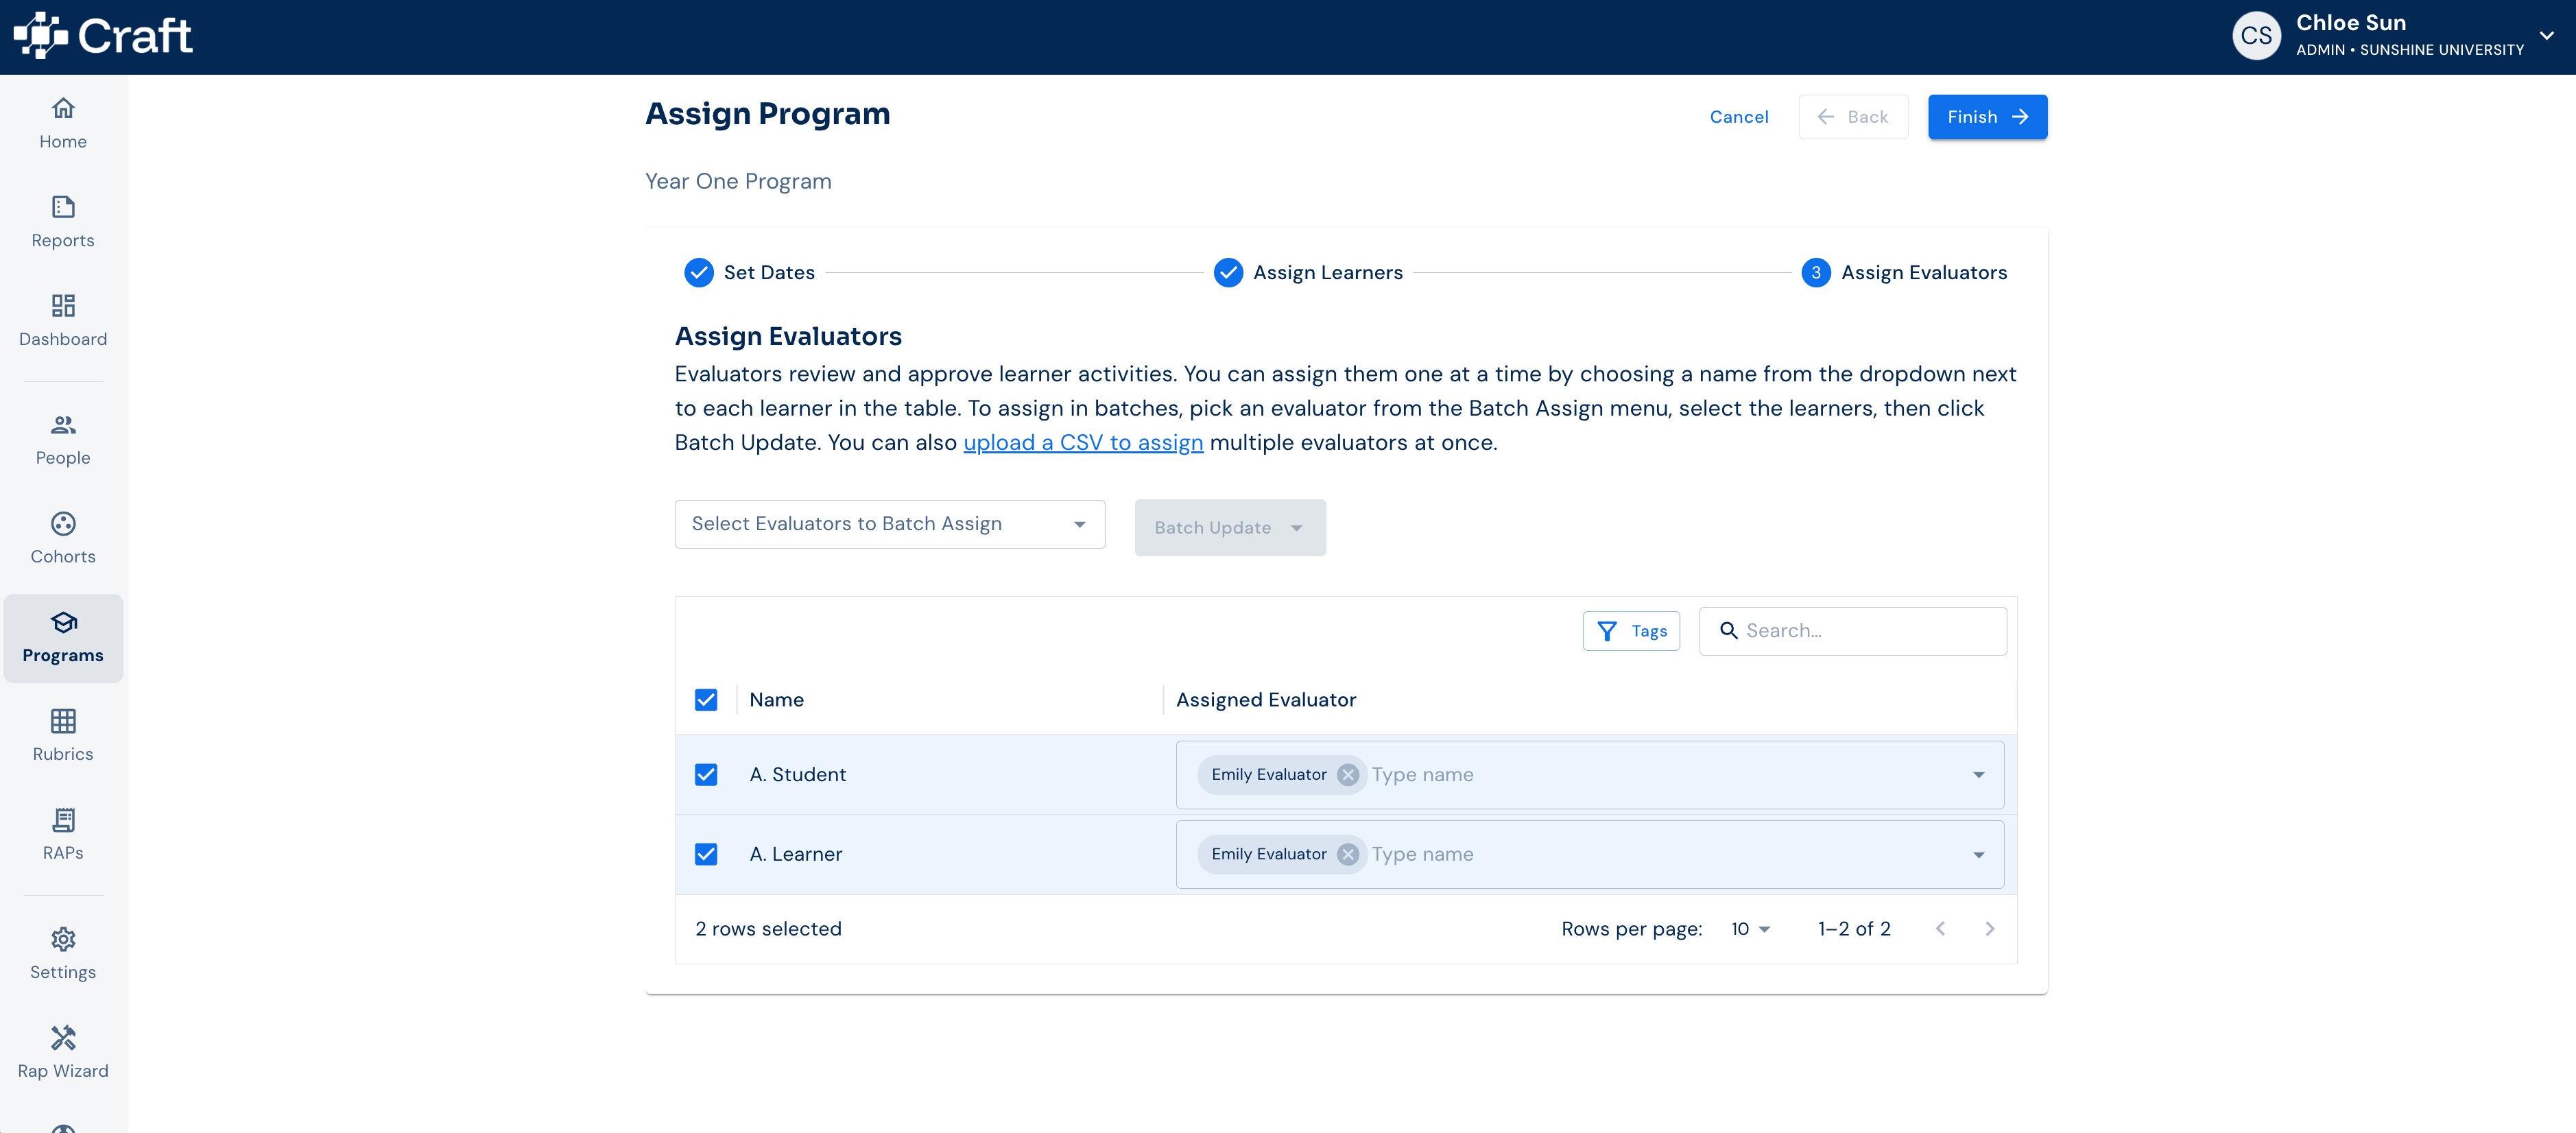Click the Year One Program subtitle

(x=738, y=182)
